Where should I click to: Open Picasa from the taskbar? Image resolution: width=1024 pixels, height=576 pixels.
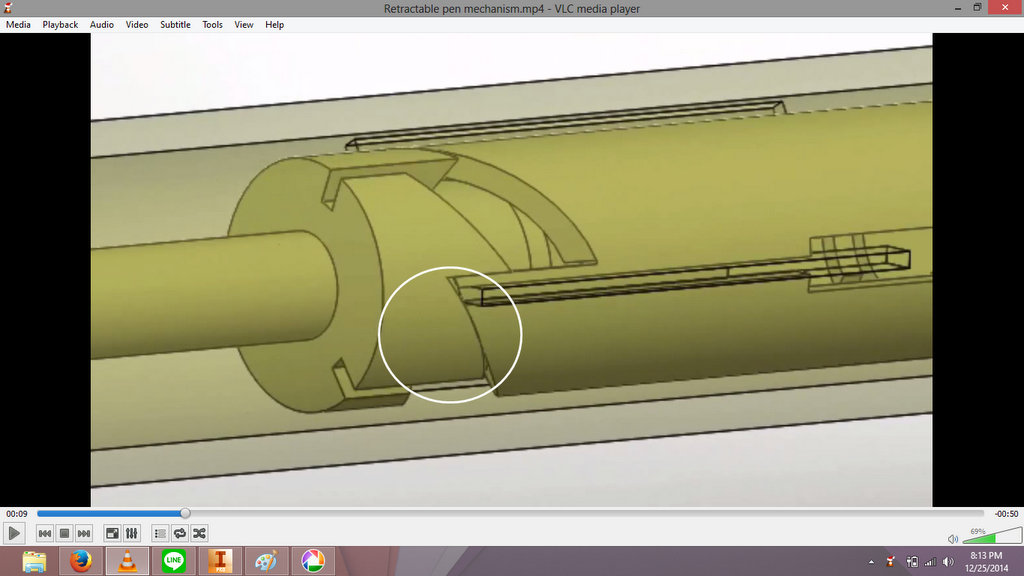coord(312,561)
